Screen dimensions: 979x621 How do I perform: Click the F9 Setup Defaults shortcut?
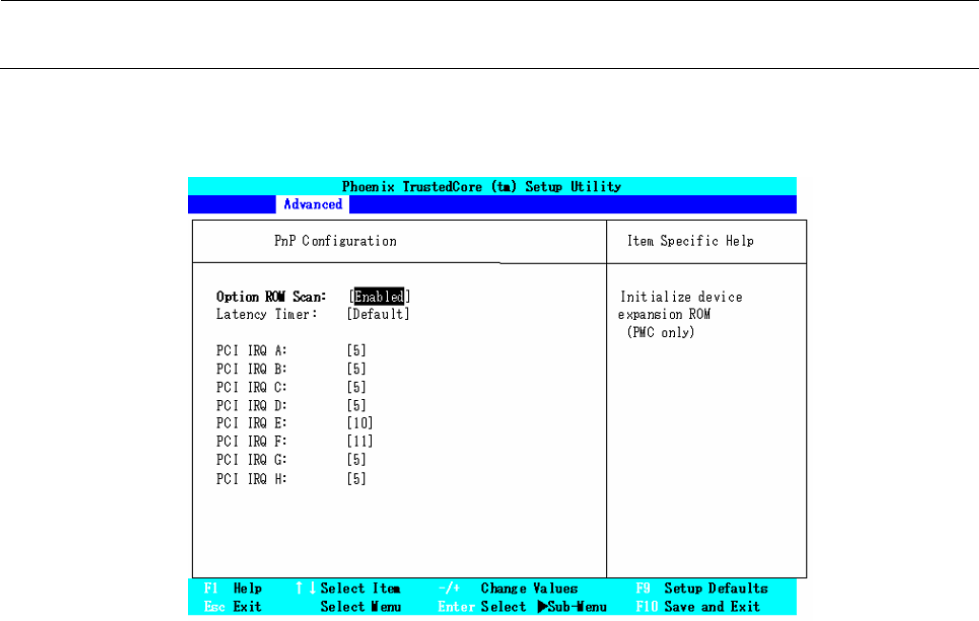coord(702,589)
